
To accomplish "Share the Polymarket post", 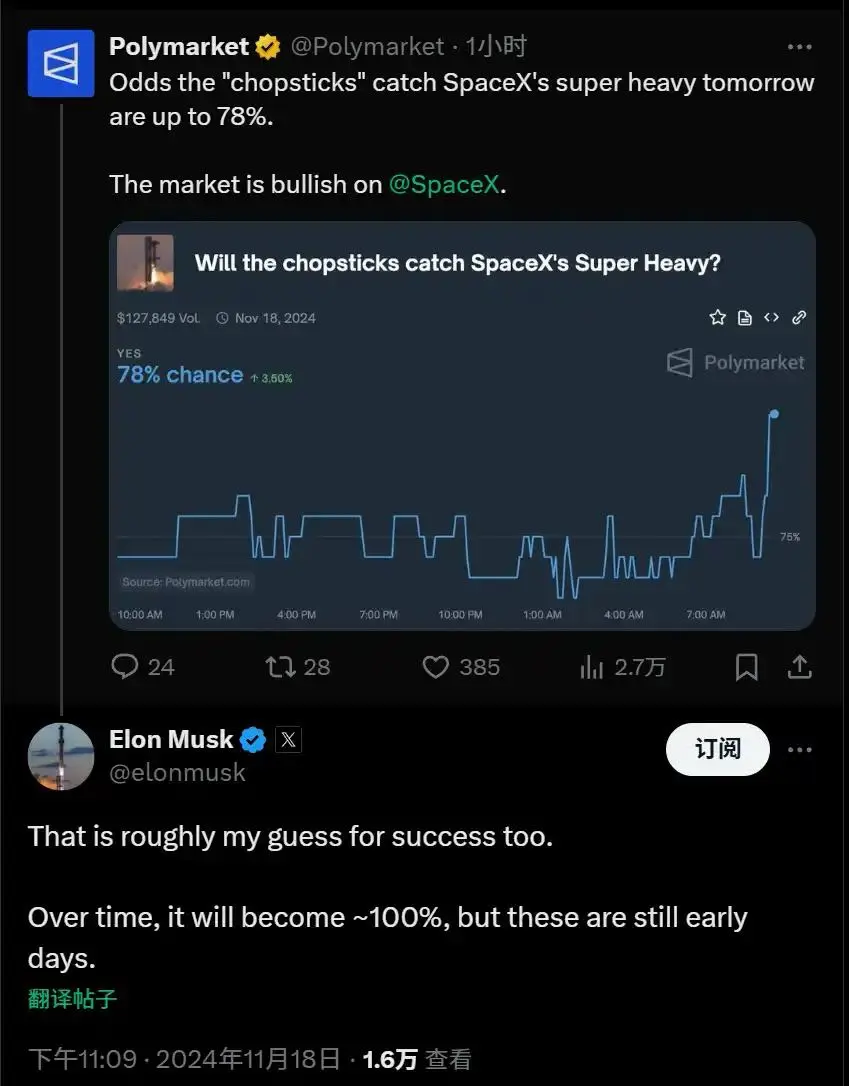I will point(799,667).
